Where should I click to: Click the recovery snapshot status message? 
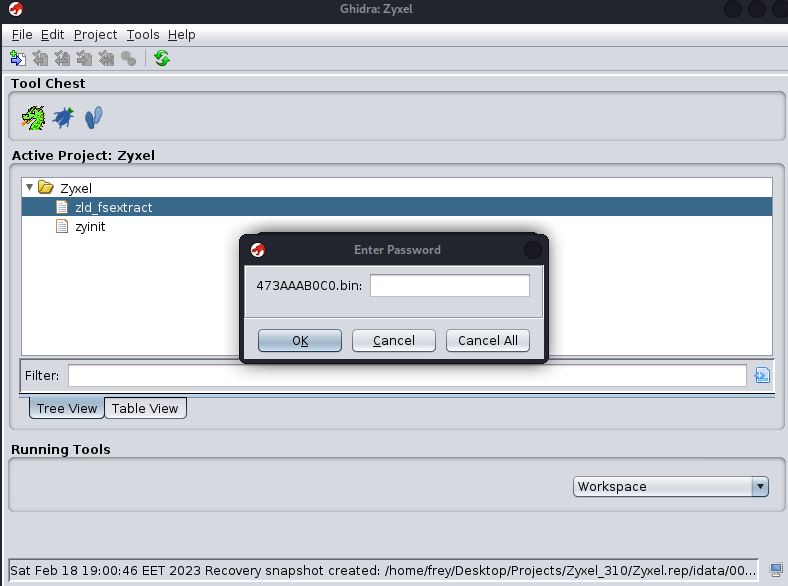pos(383,570)
